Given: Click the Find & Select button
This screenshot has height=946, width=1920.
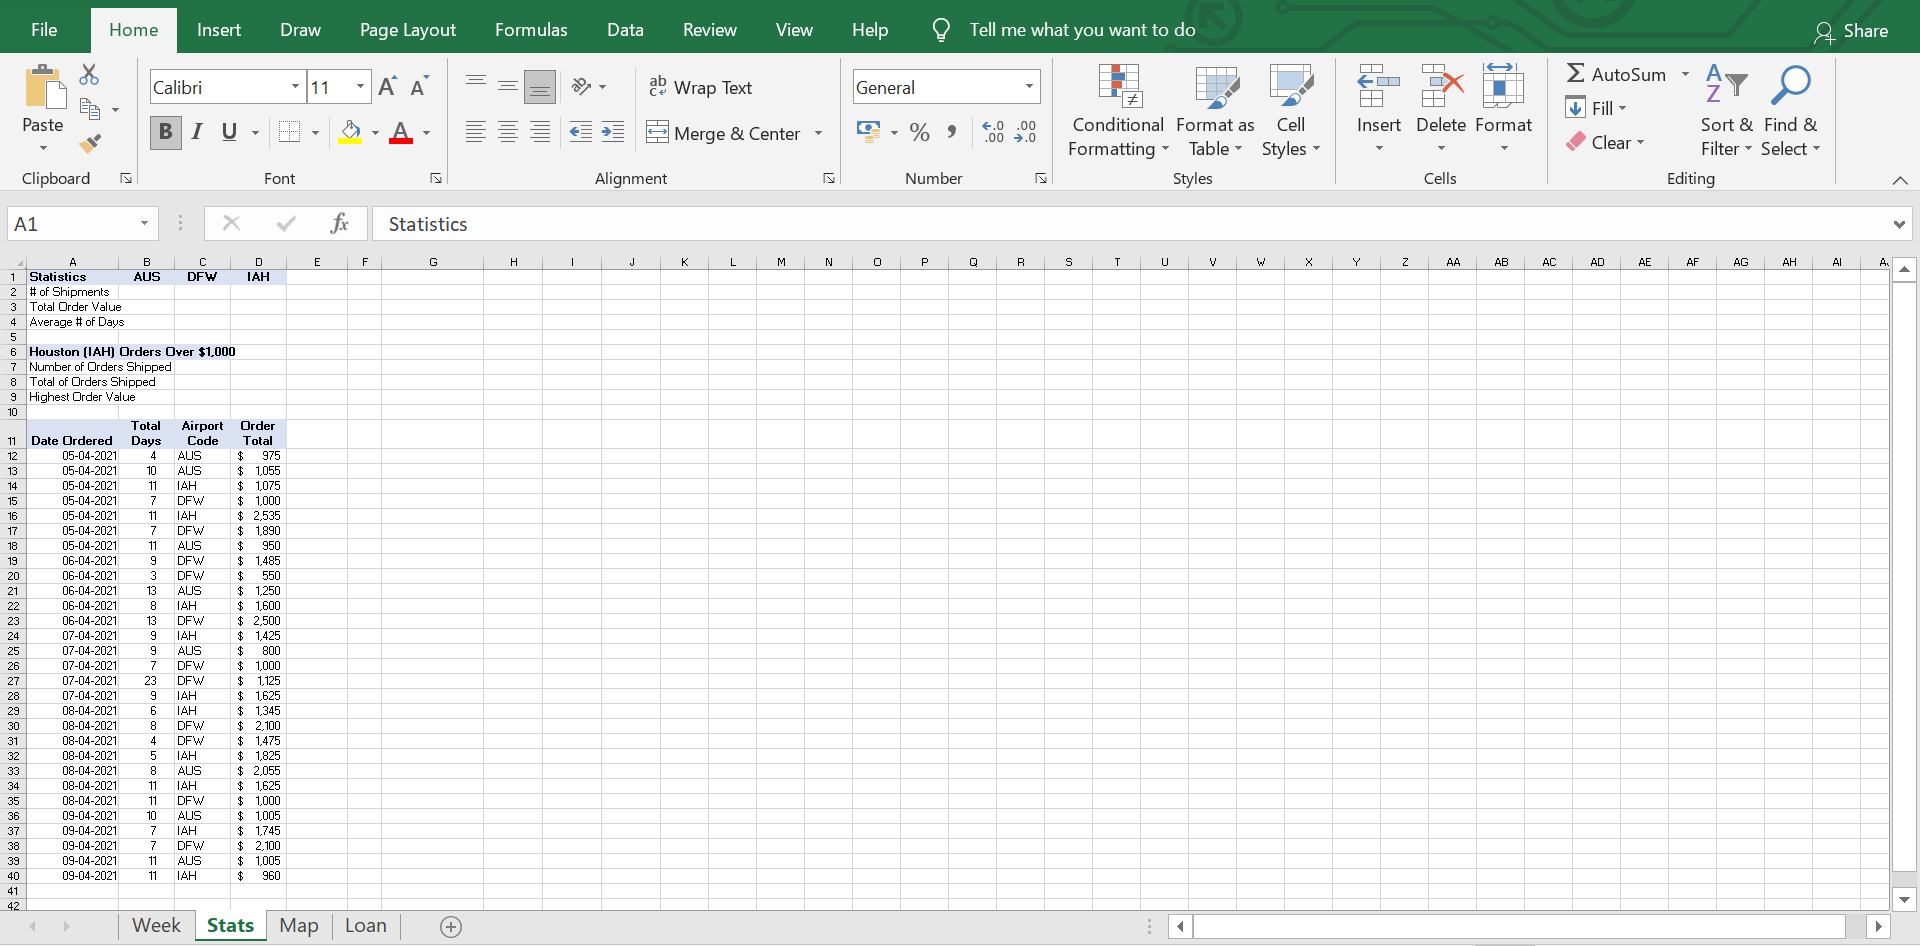Looking at the screenshot, I should point(1791,110).
